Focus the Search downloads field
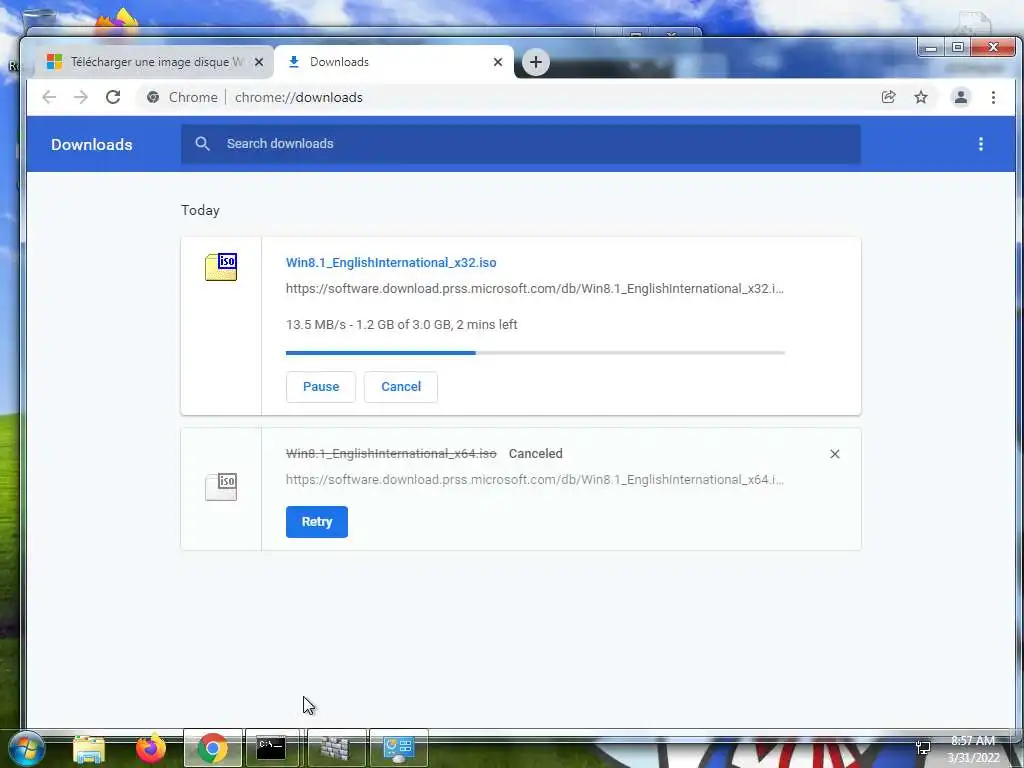 pos(520,144)
